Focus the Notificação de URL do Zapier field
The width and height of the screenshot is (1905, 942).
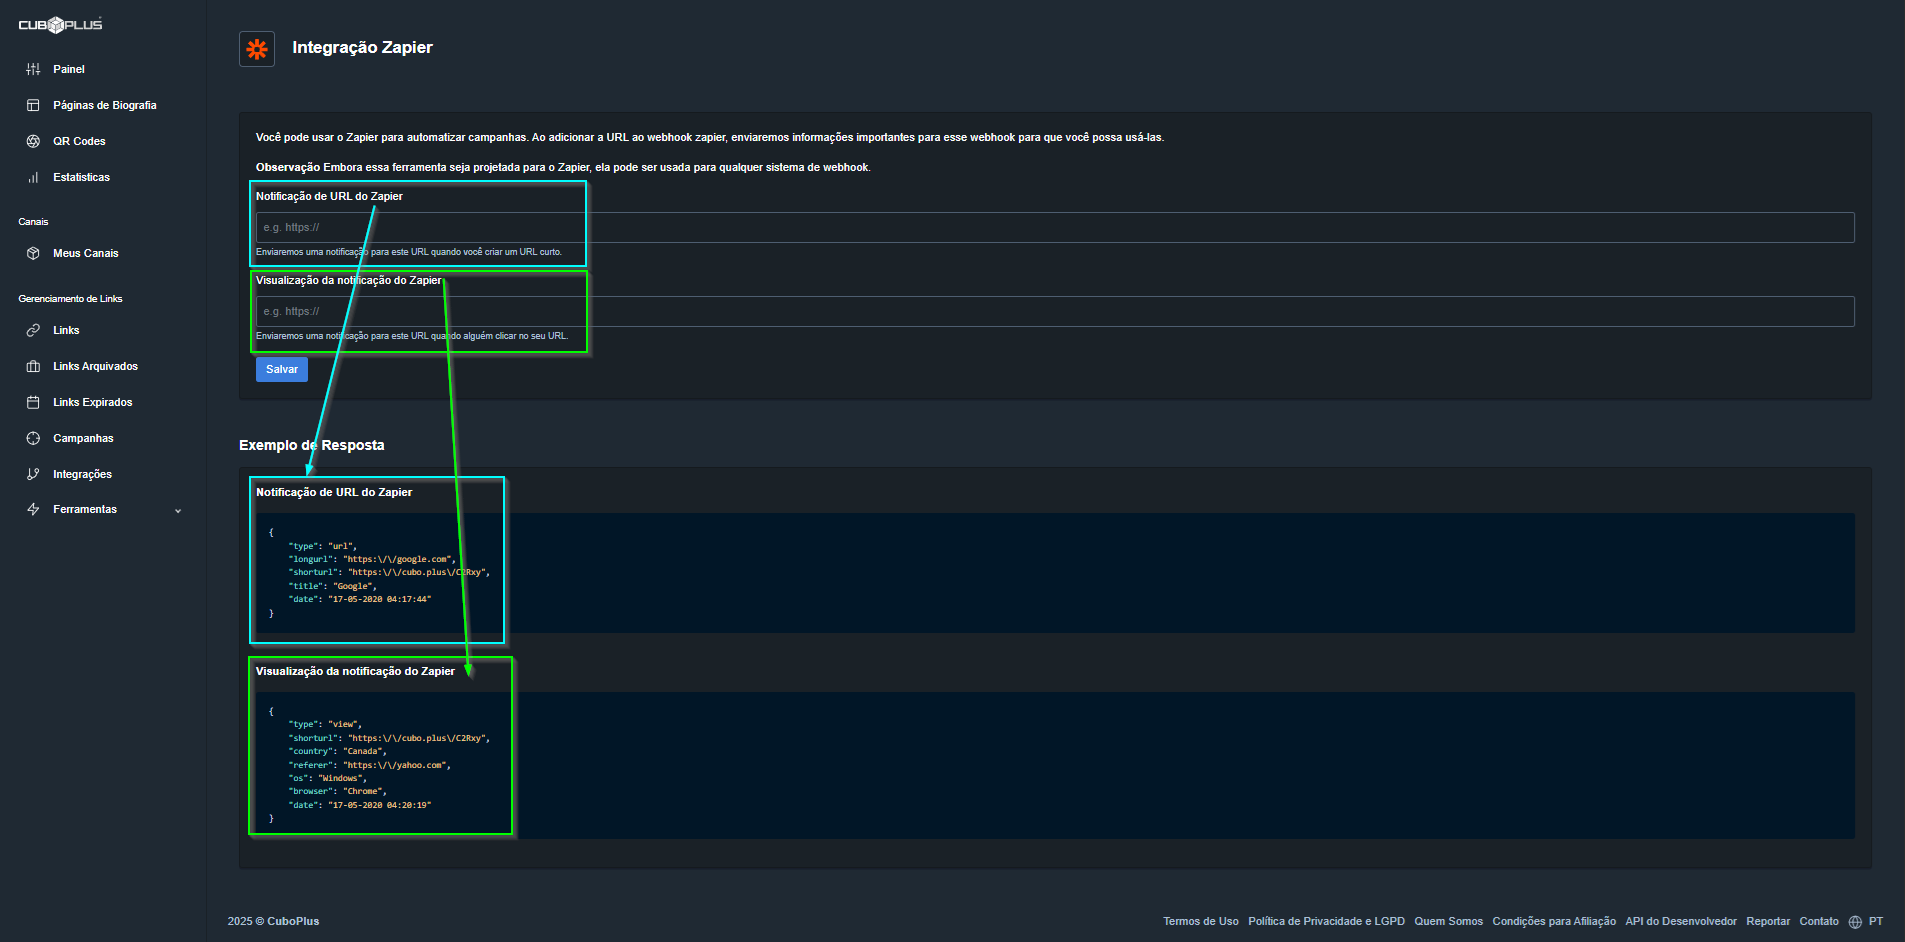[1055, 227]
